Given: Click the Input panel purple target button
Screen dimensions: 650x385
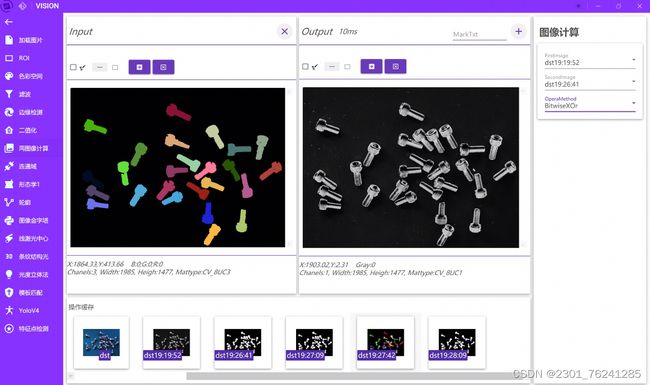Looking at the screenshot, I should click(163, 67).
